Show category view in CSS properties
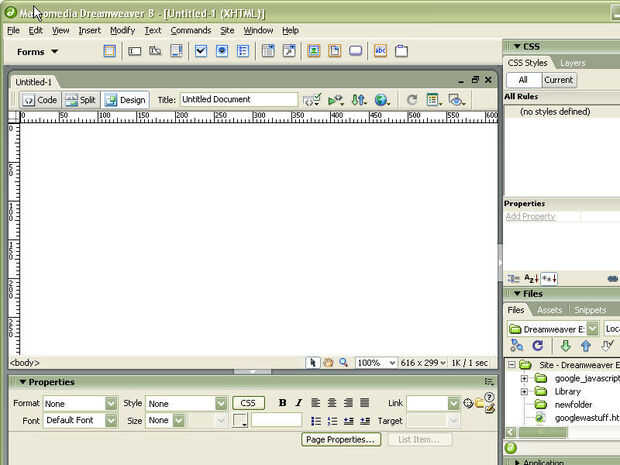Screen dimensions: 620x465 click(513, 279)
